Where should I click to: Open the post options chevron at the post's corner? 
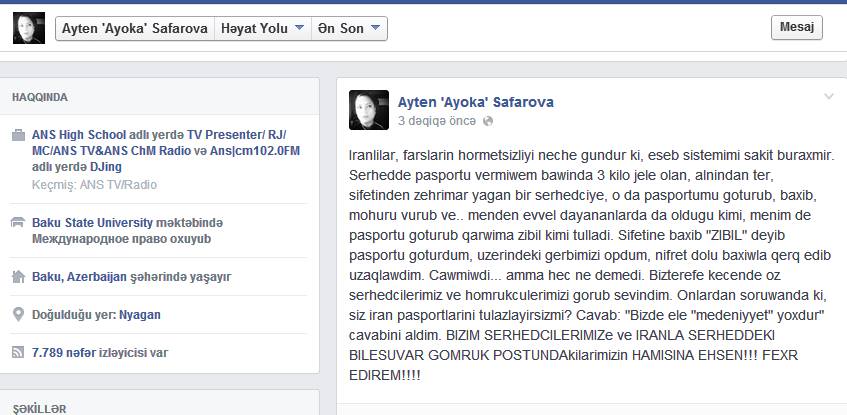click(829, 97)
